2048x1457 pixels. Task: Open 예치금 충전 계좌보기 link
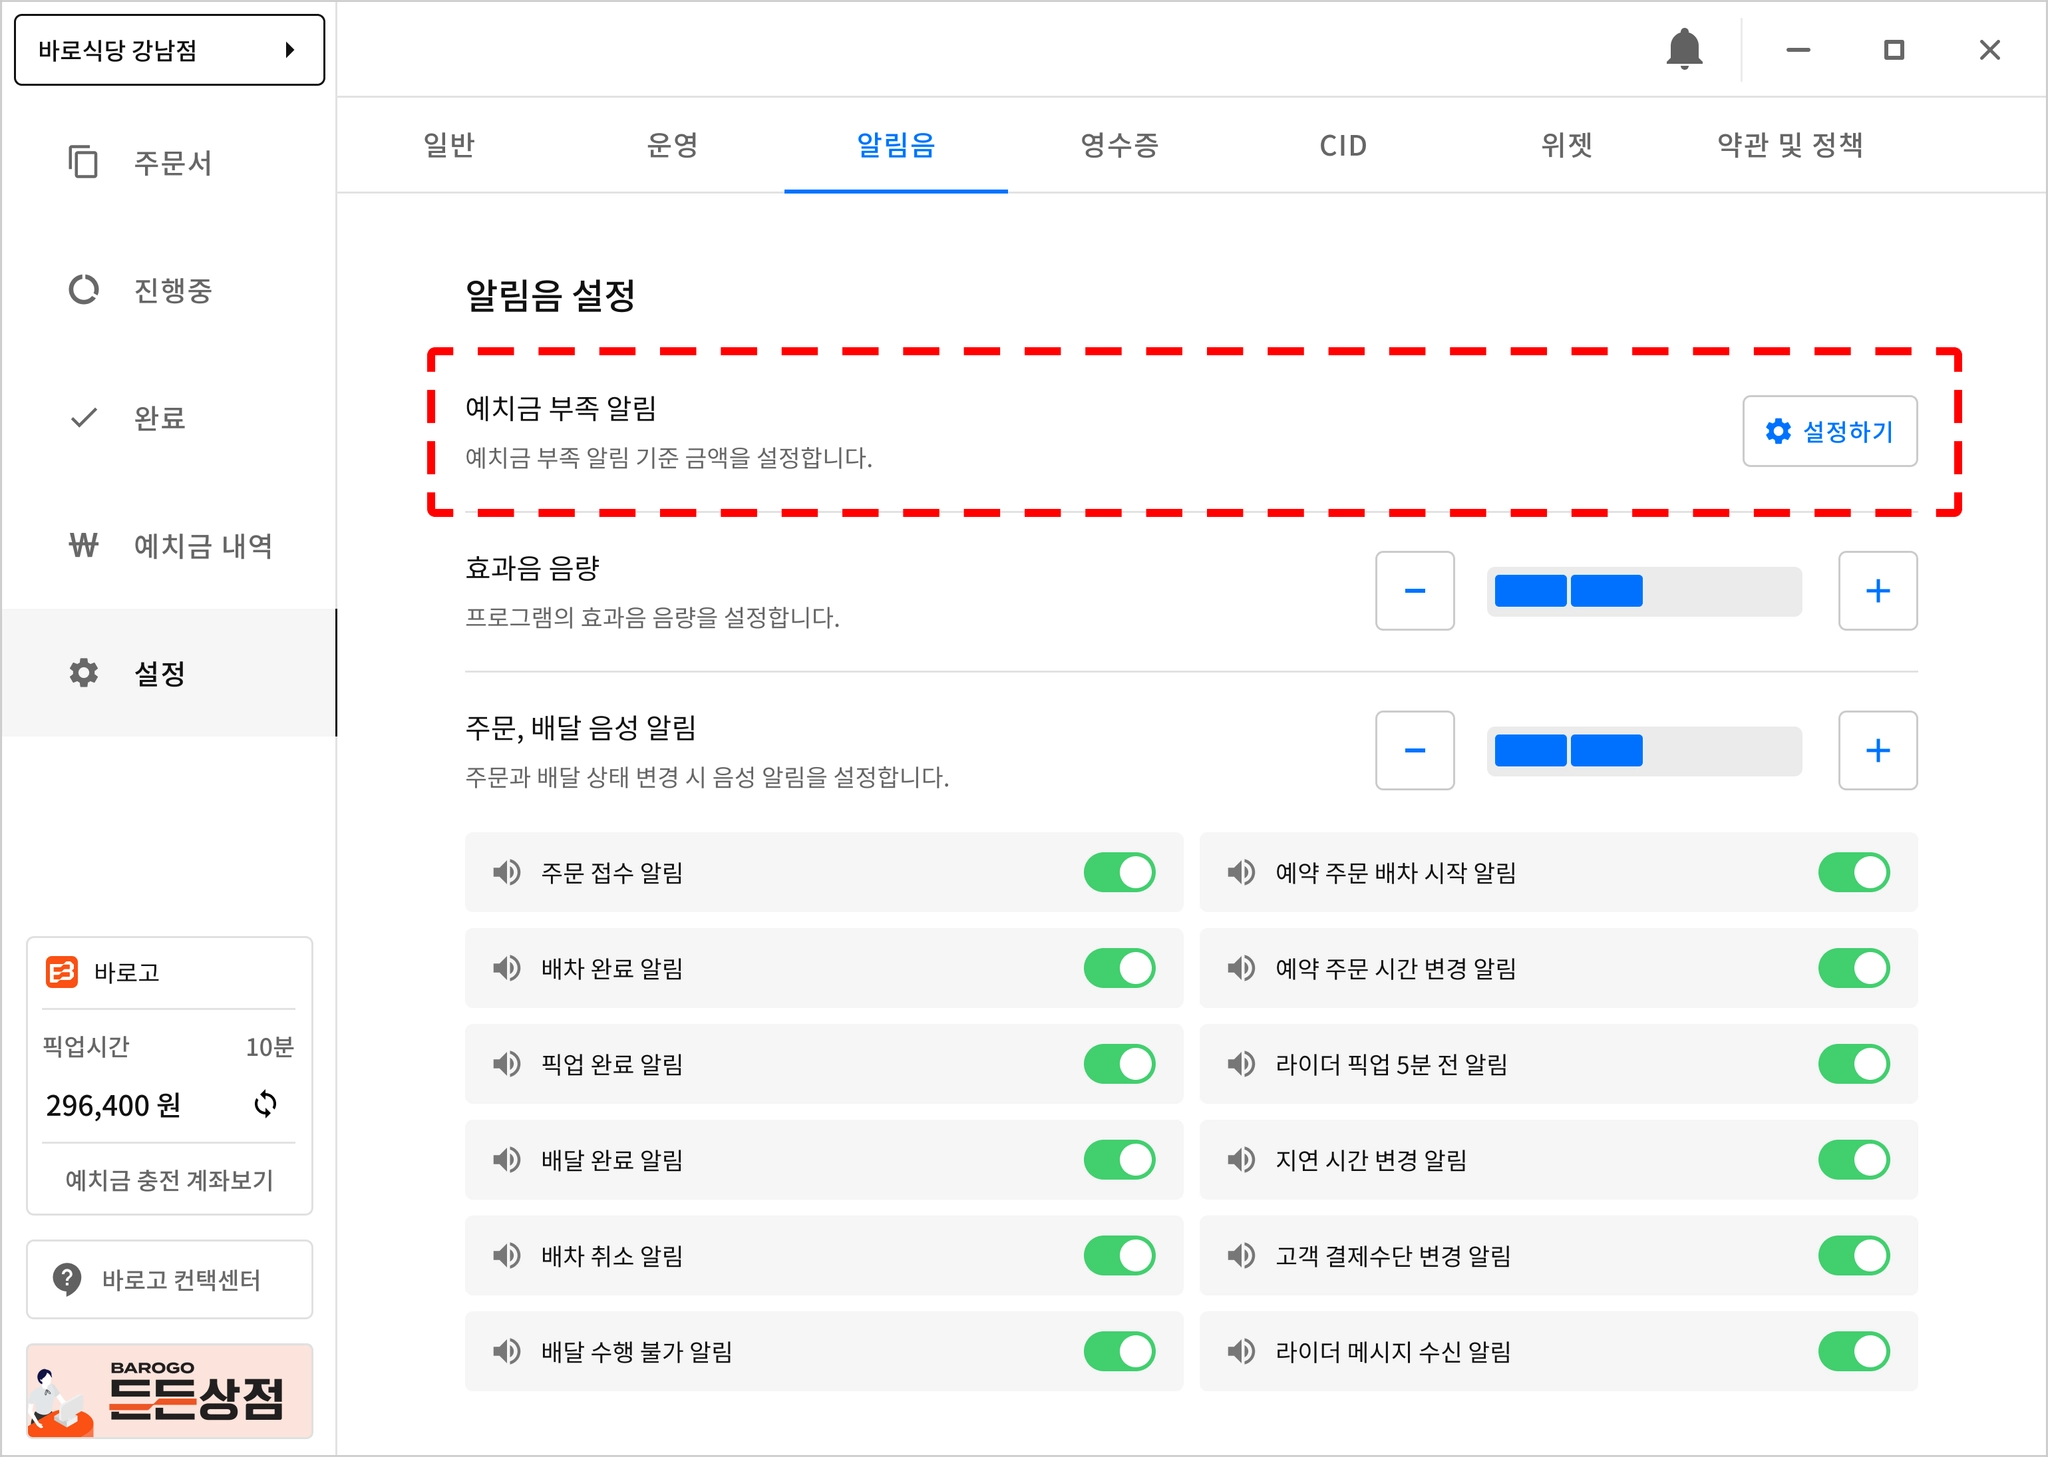point(169,1180)
